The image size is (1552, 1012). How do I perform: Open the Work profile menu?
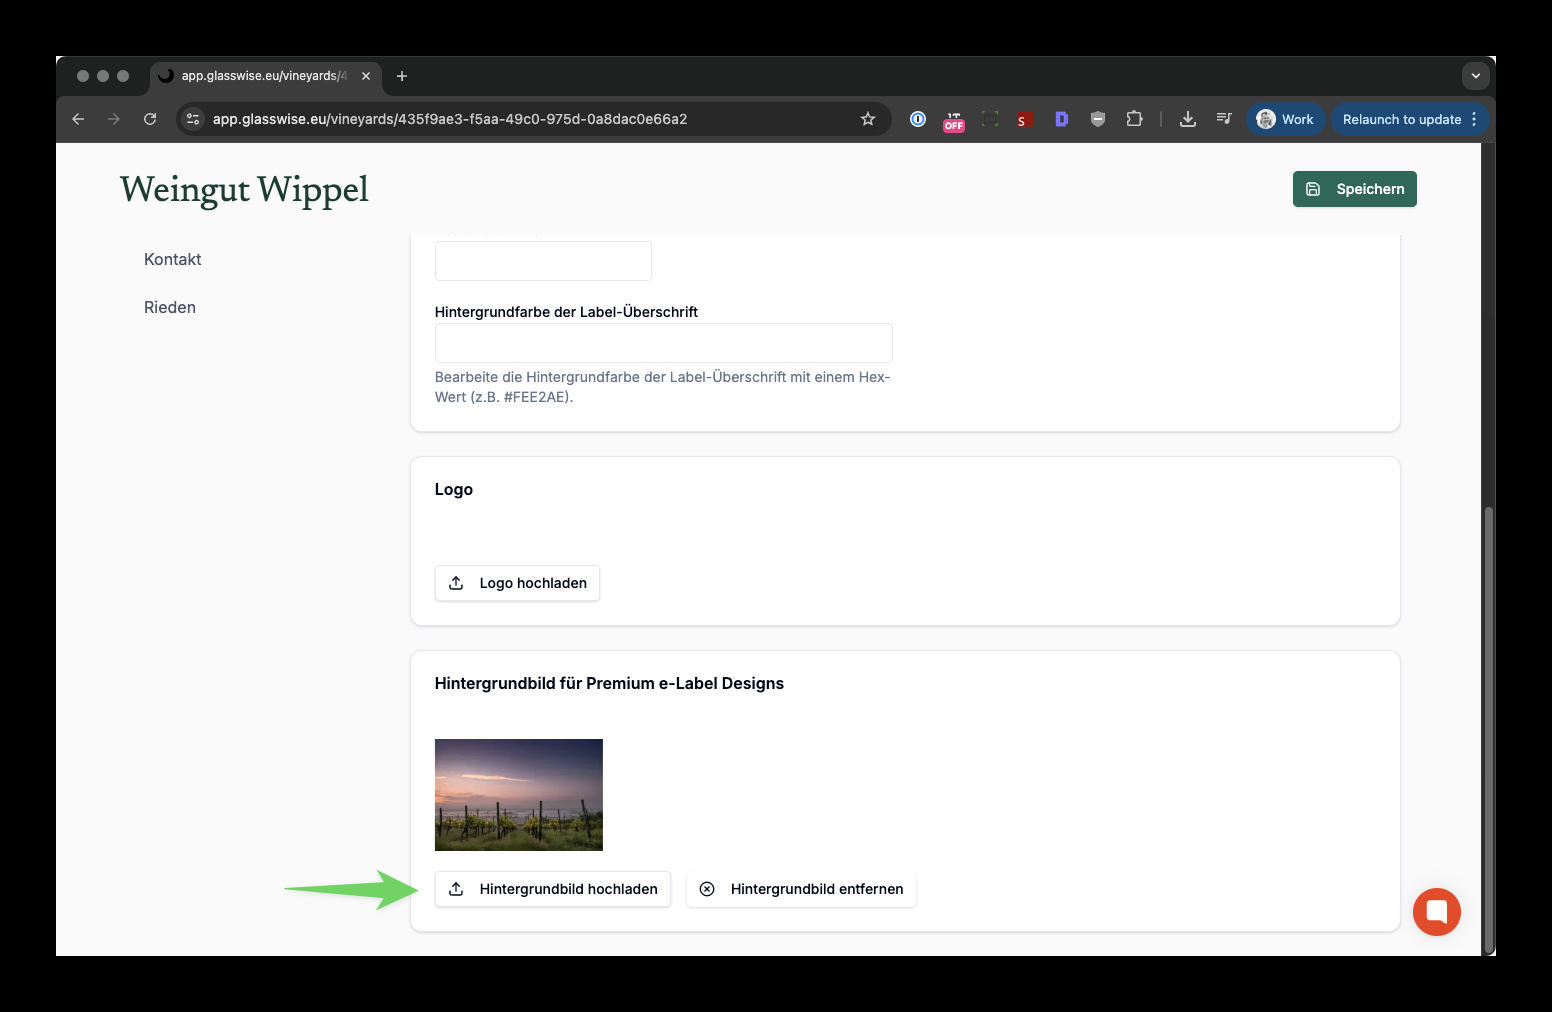[x=1286, y=119]
